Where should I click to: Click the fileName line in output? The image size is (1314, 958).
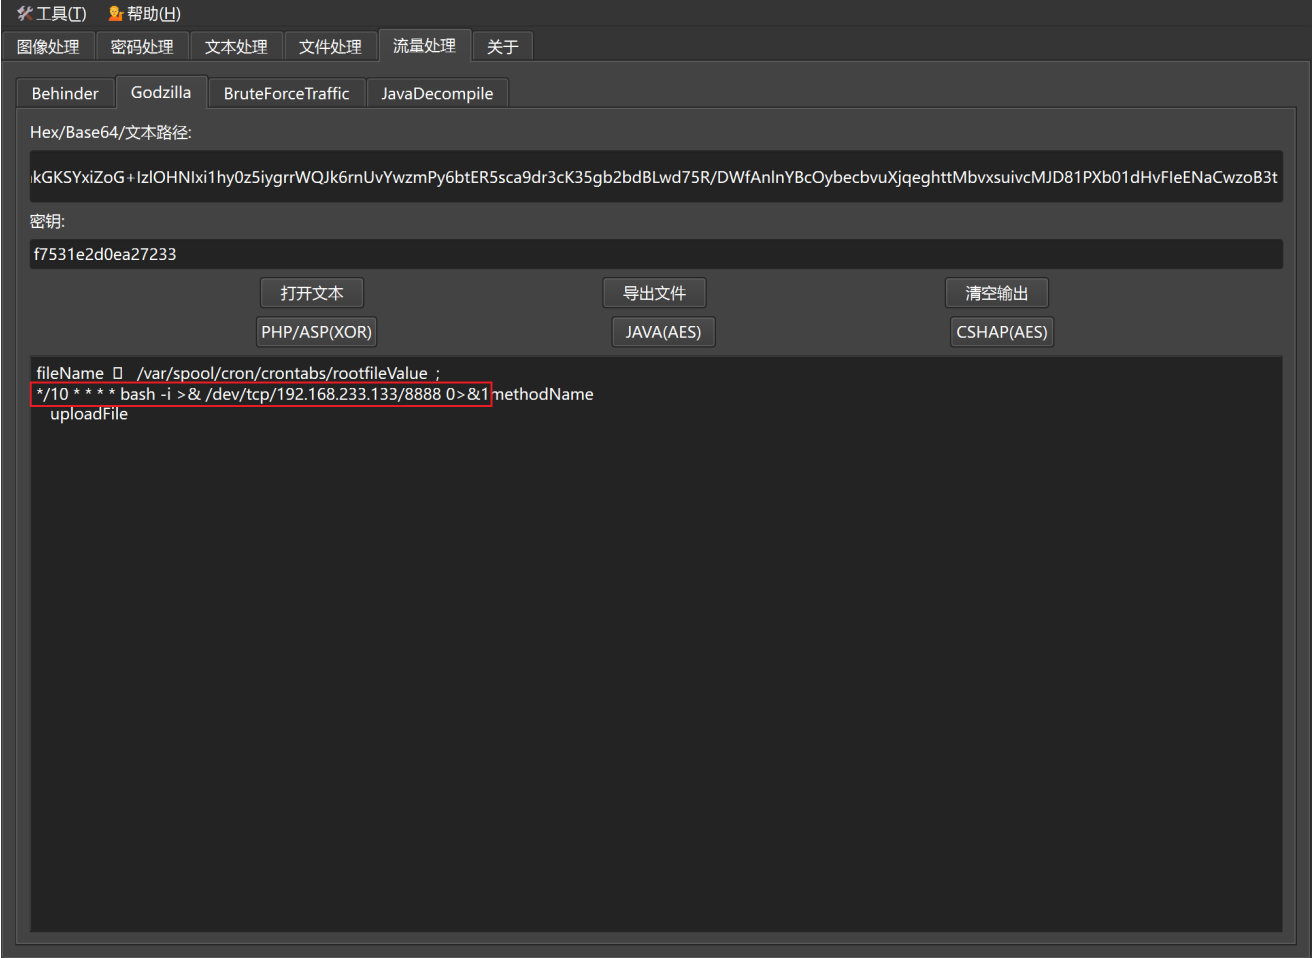238,373
